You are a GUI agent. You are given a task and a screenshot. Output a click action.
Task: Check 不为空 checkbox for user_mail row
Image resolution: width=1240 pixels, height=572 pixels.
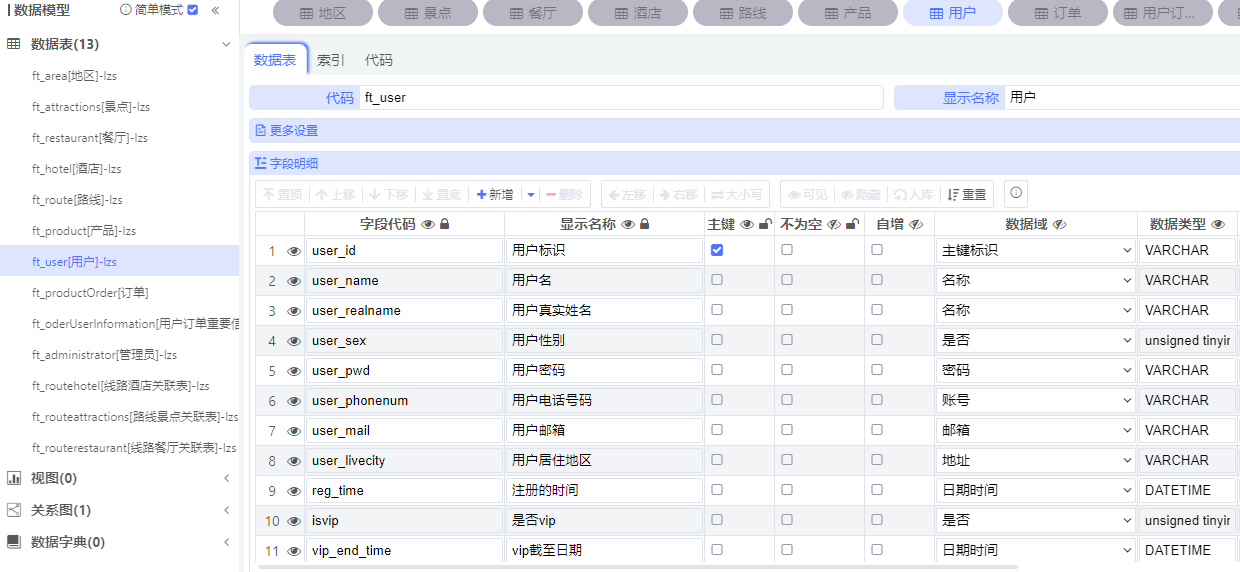[x=787, y=430]
